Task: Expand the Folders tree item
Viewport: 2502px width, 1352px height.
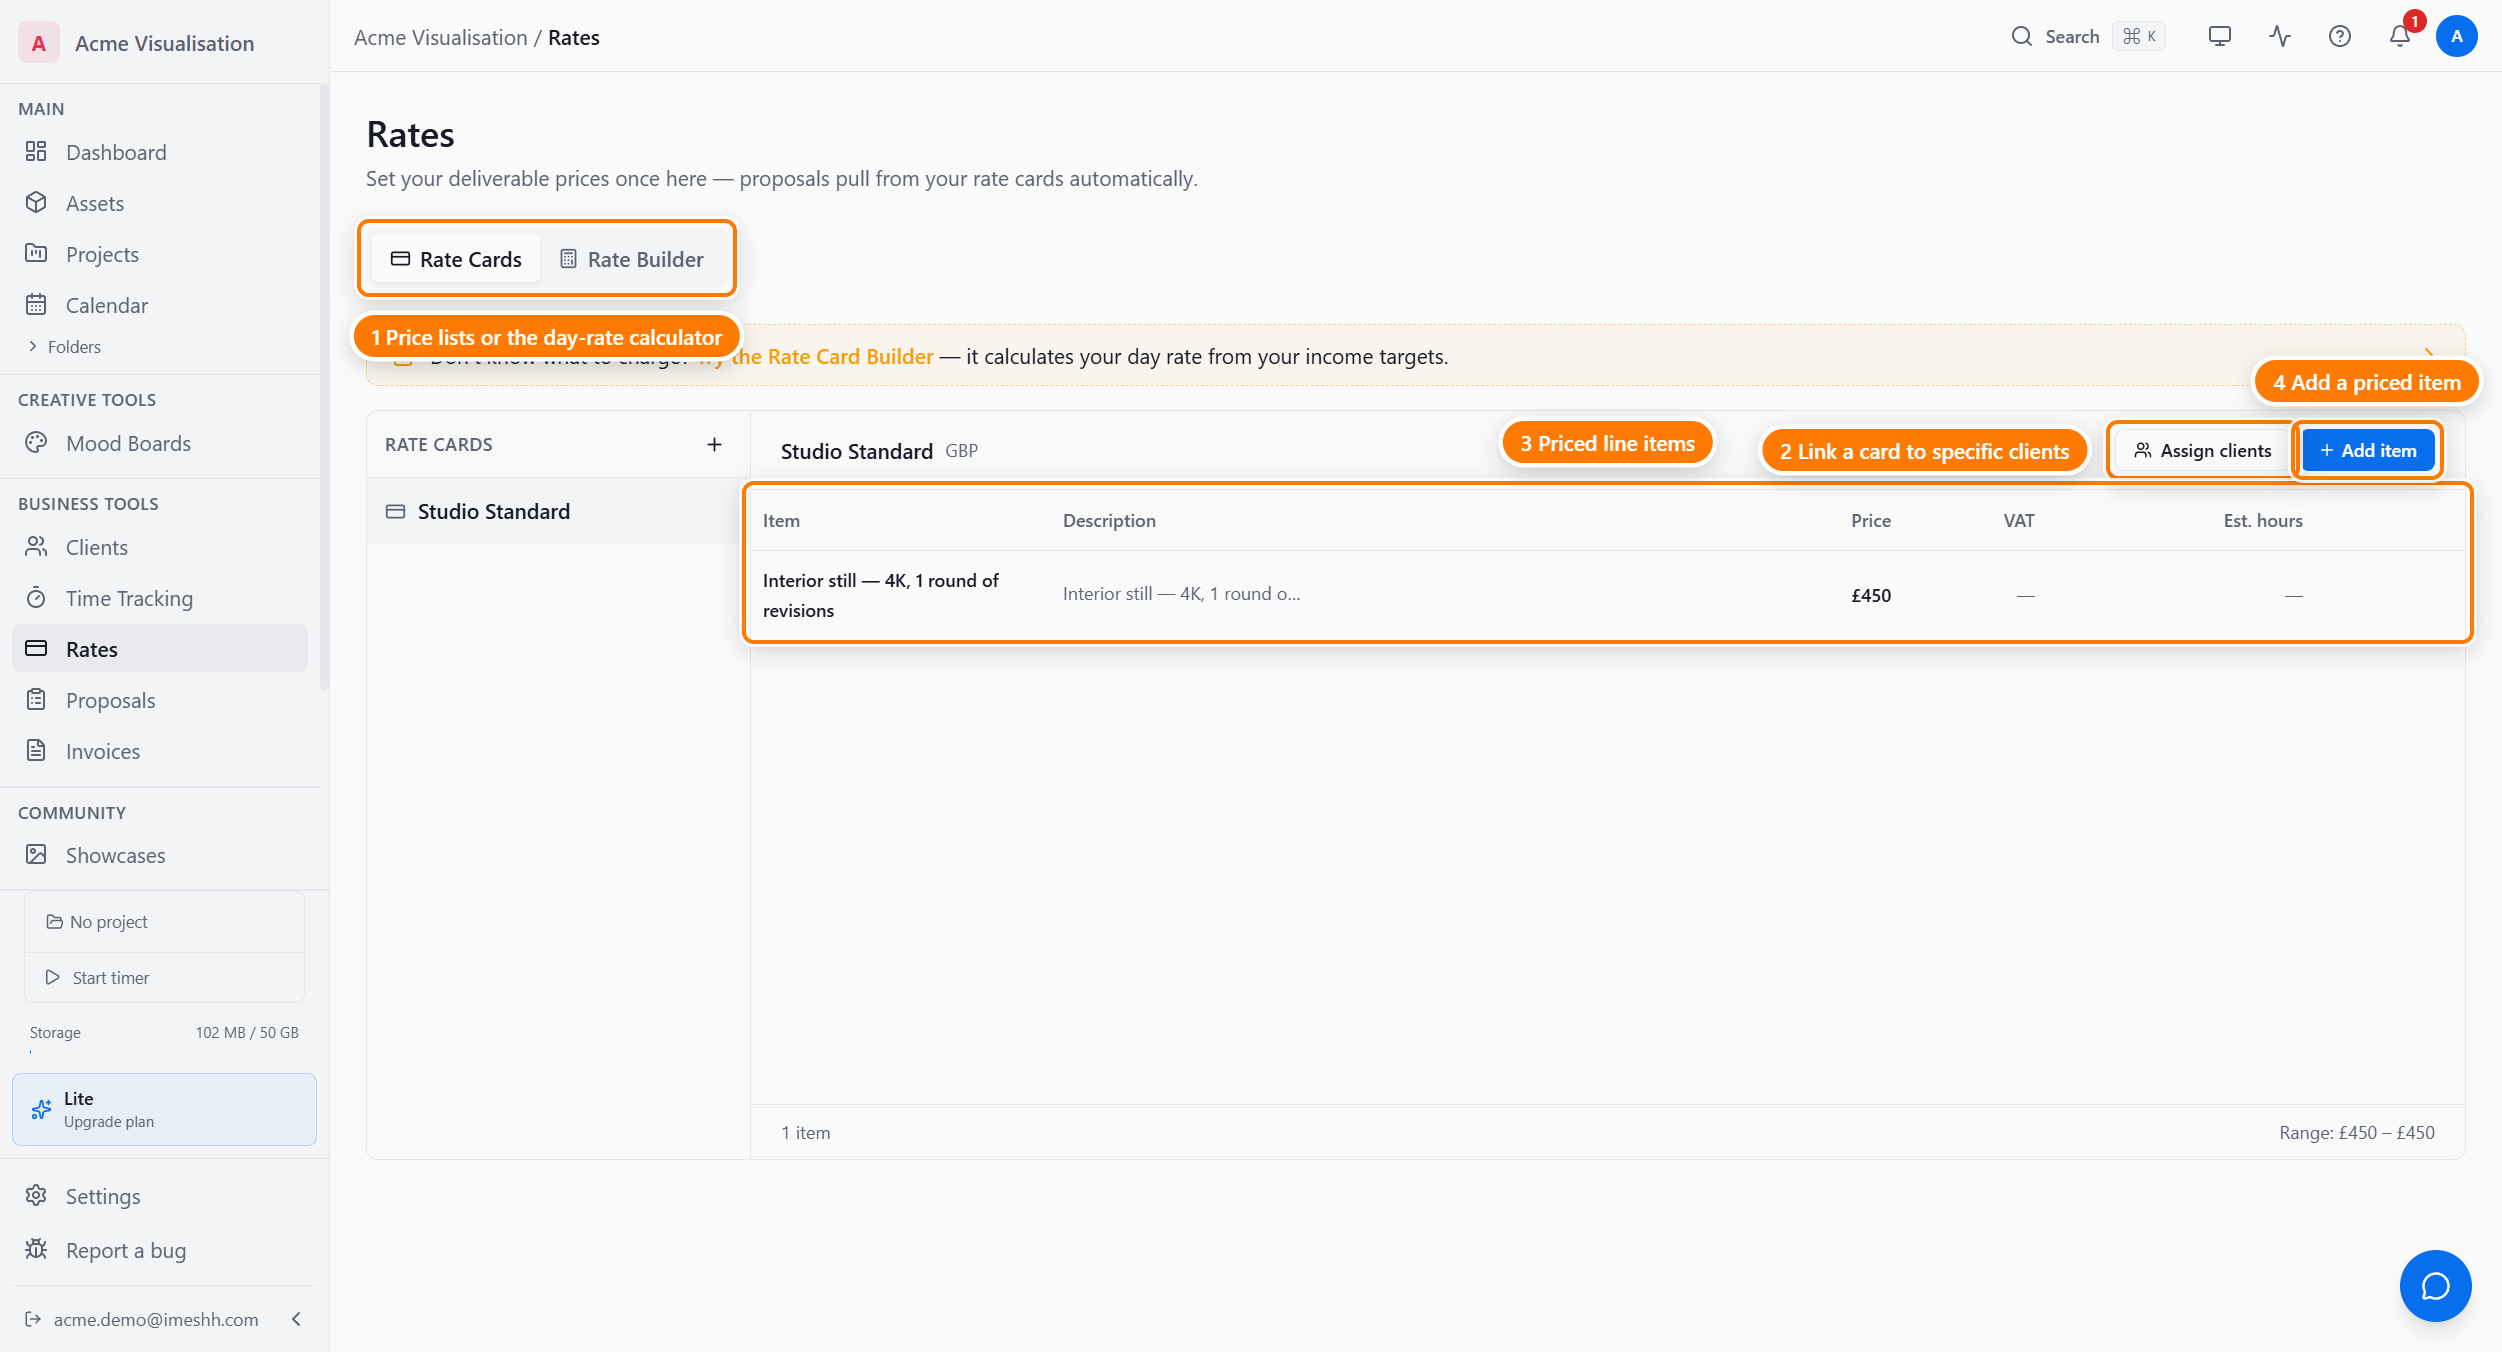Action: pyautogui.click(x=65, y=347)
